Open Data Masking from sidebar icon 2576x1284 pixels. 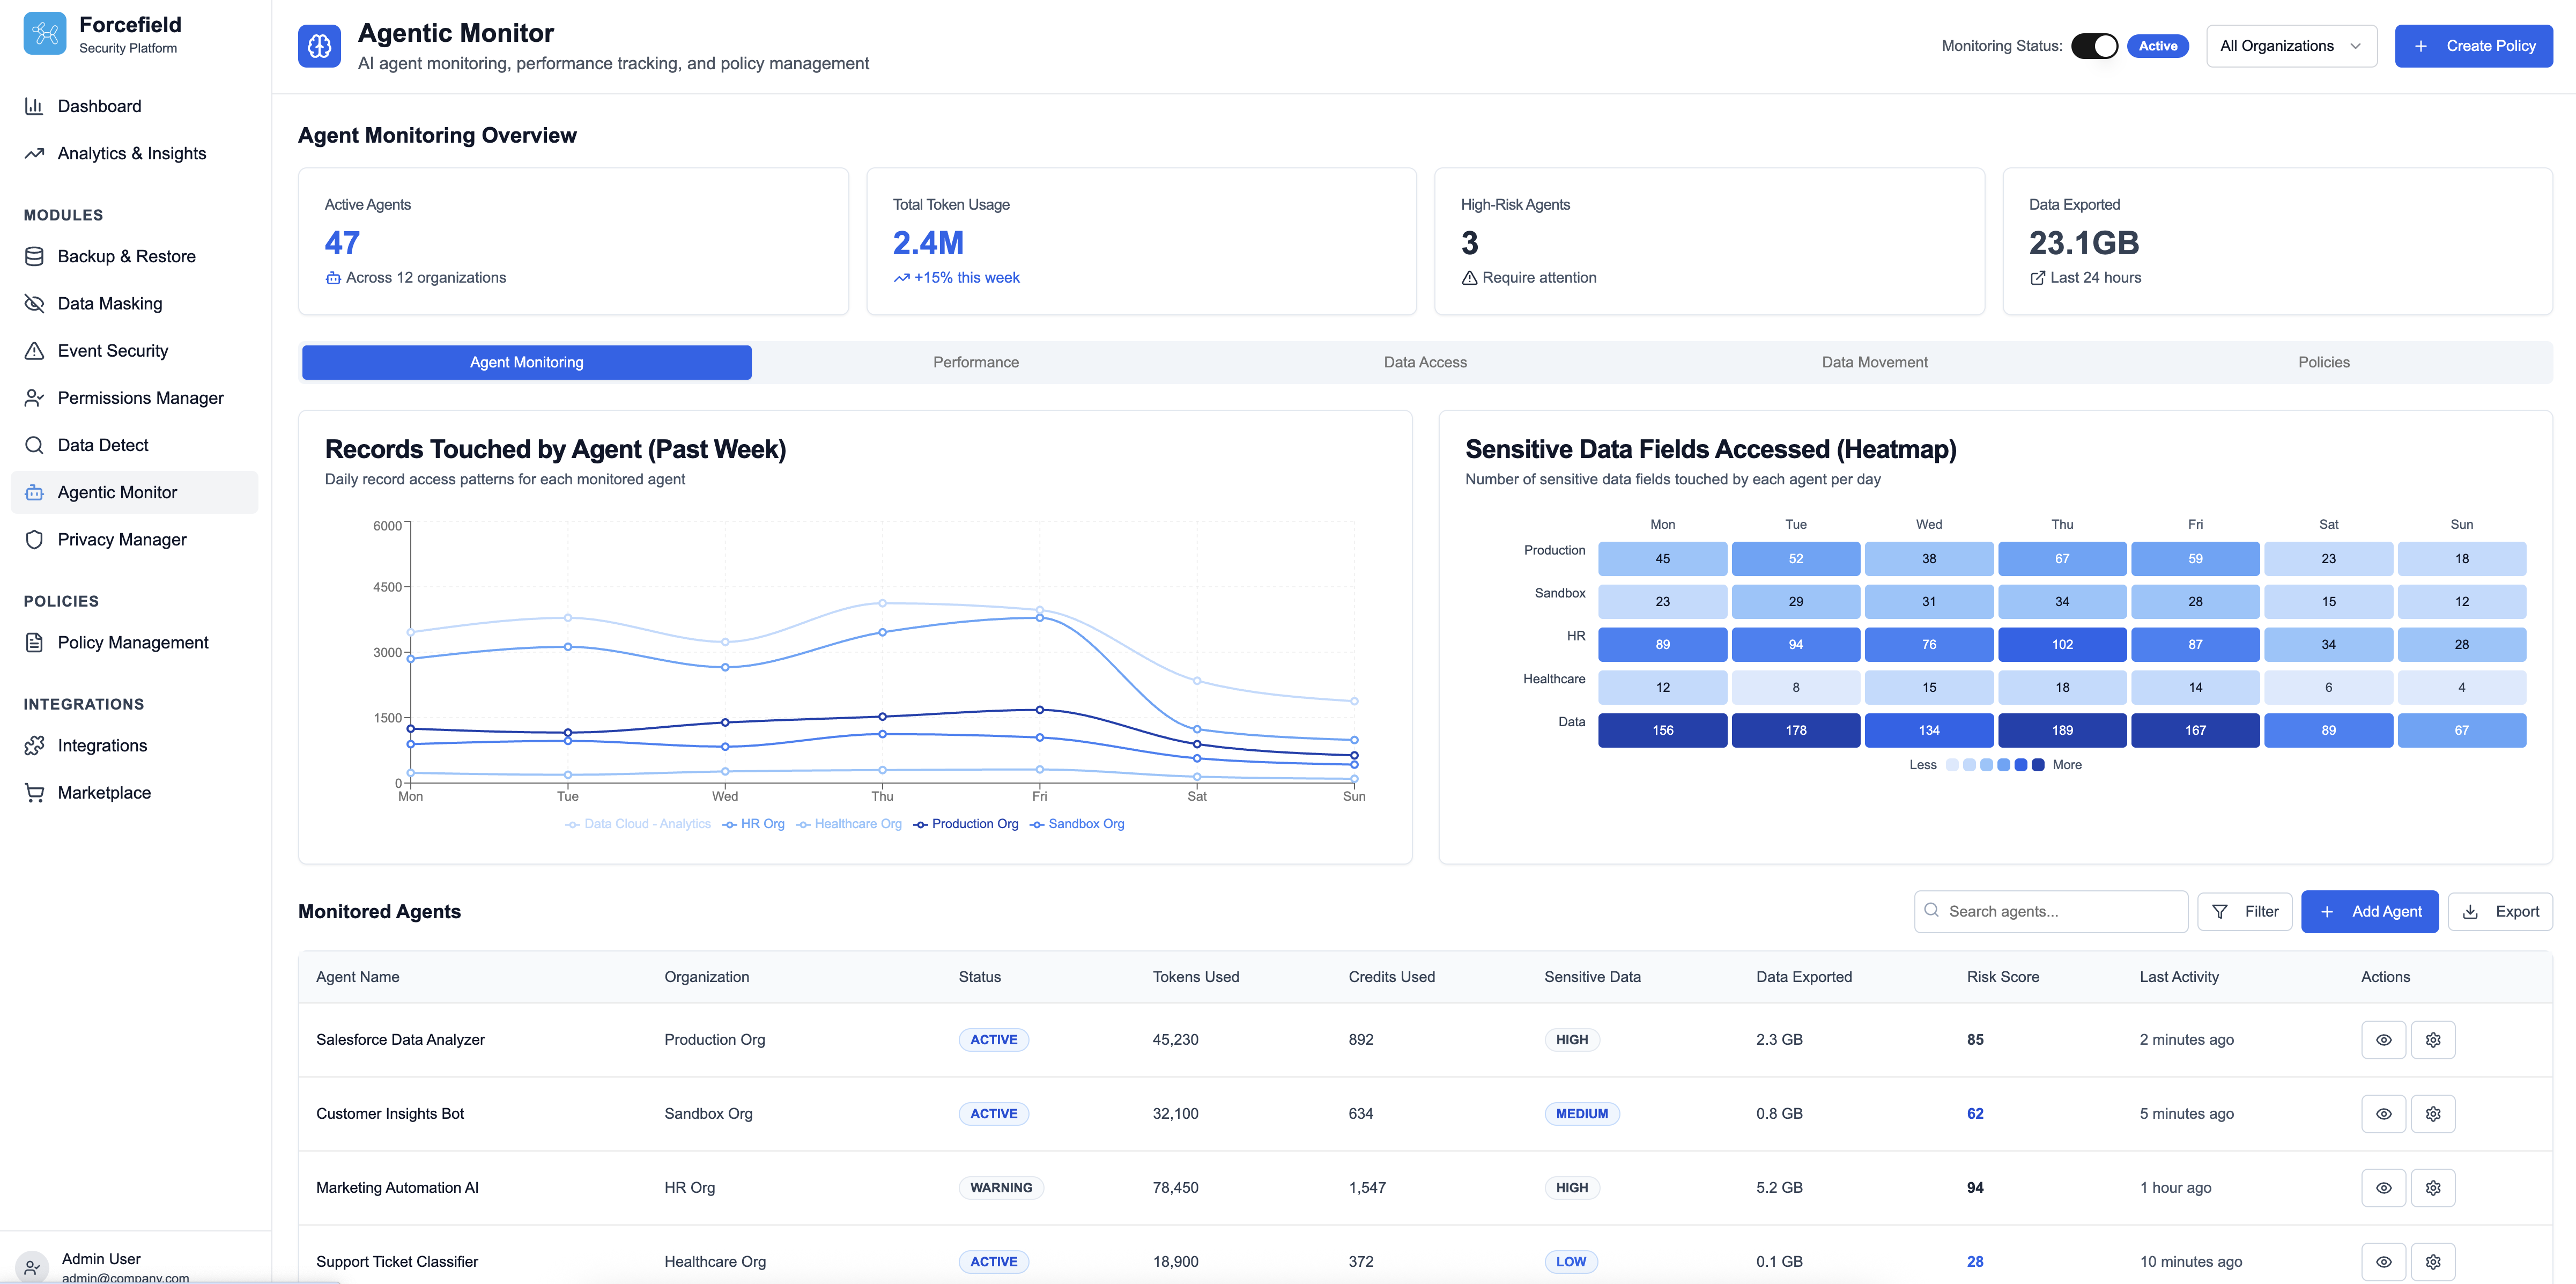coord(34,303)
